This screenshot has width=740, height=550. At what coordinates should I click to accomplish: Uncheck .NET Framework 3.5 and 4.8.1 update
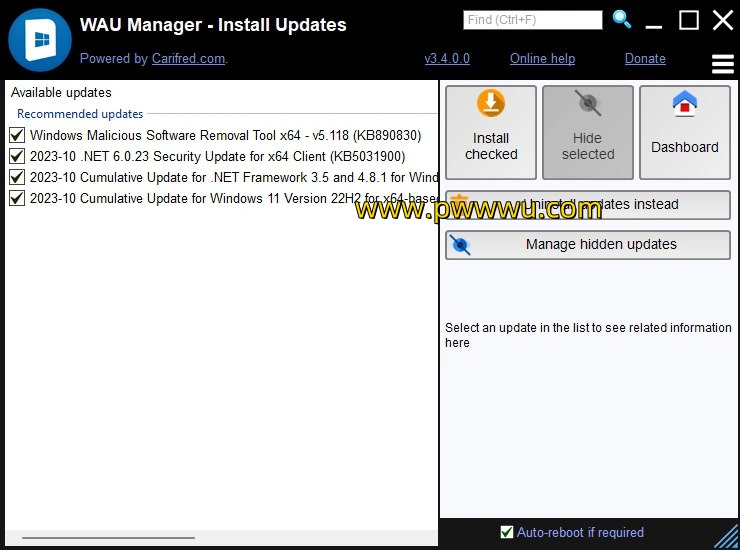pyautogui.click(x=17, y=177)
